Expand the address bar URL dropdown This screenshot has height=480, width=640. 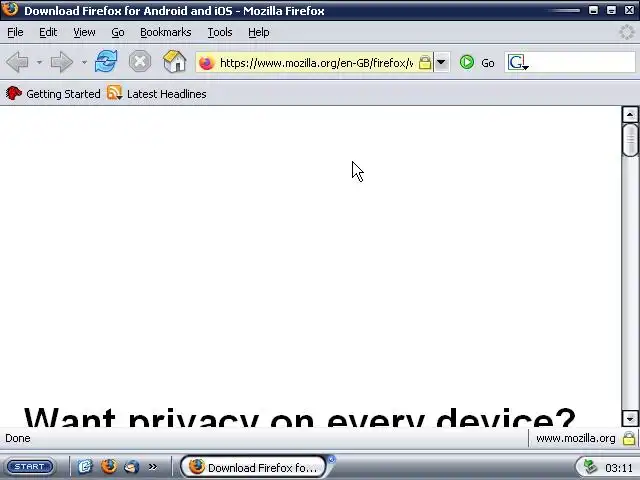pos(441,62)
